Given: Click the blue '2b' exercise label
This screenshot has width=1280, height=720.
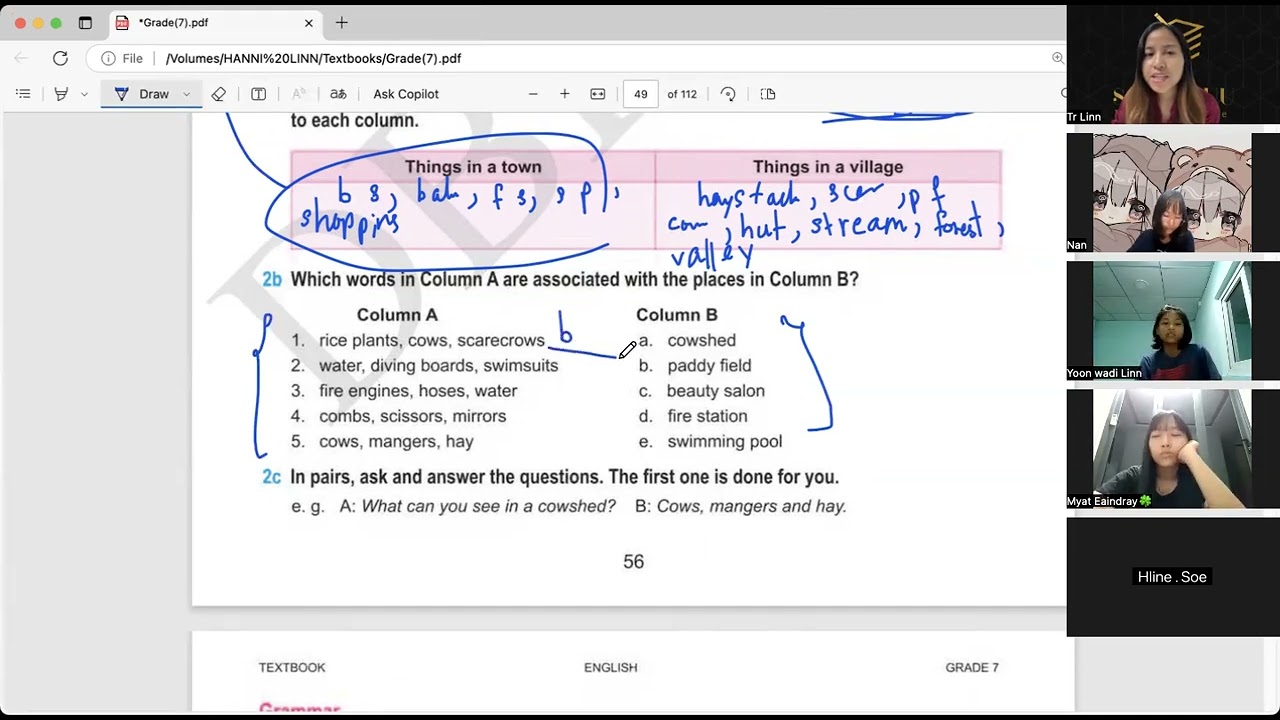Looking at the screenshot, I should tap(272, 280).
